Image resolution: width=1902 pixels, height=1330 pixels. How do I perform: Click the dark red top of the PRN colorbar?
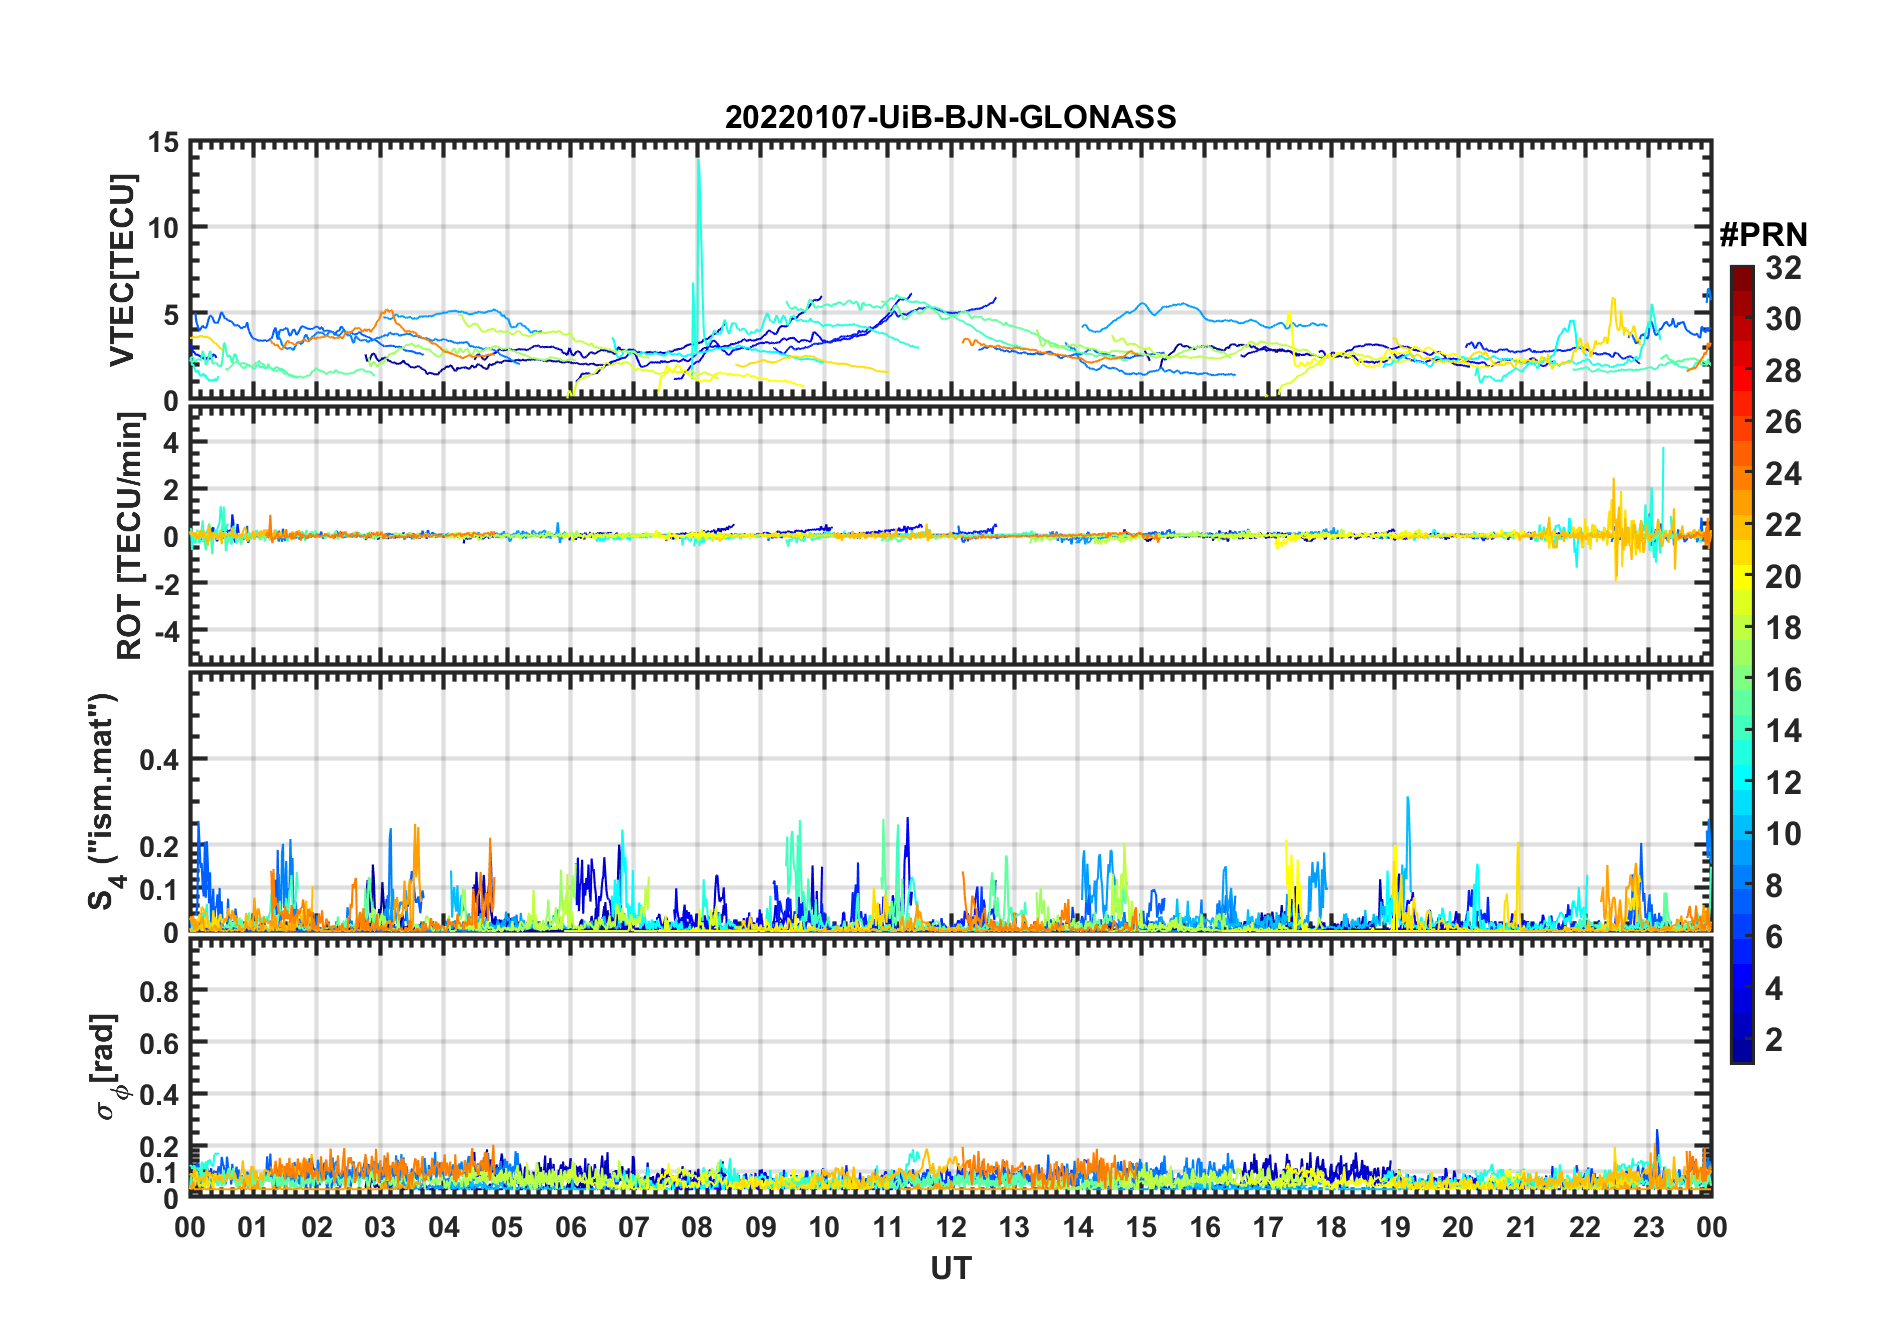1741,273
